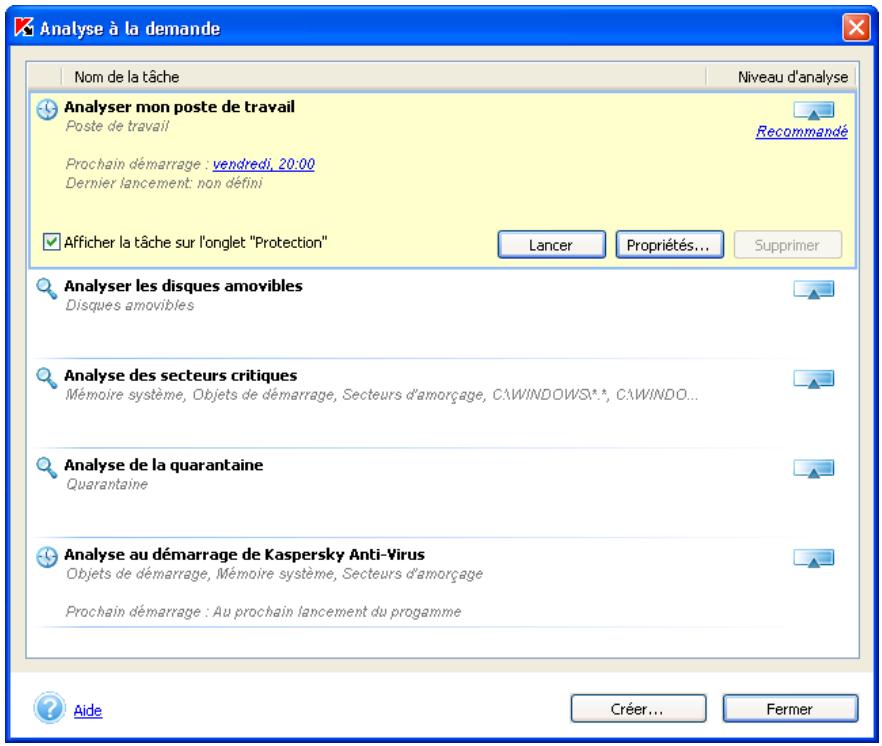Click the Quarantaine subtitle text
Viewport: 882px width, 746px height.
(107, 484)
